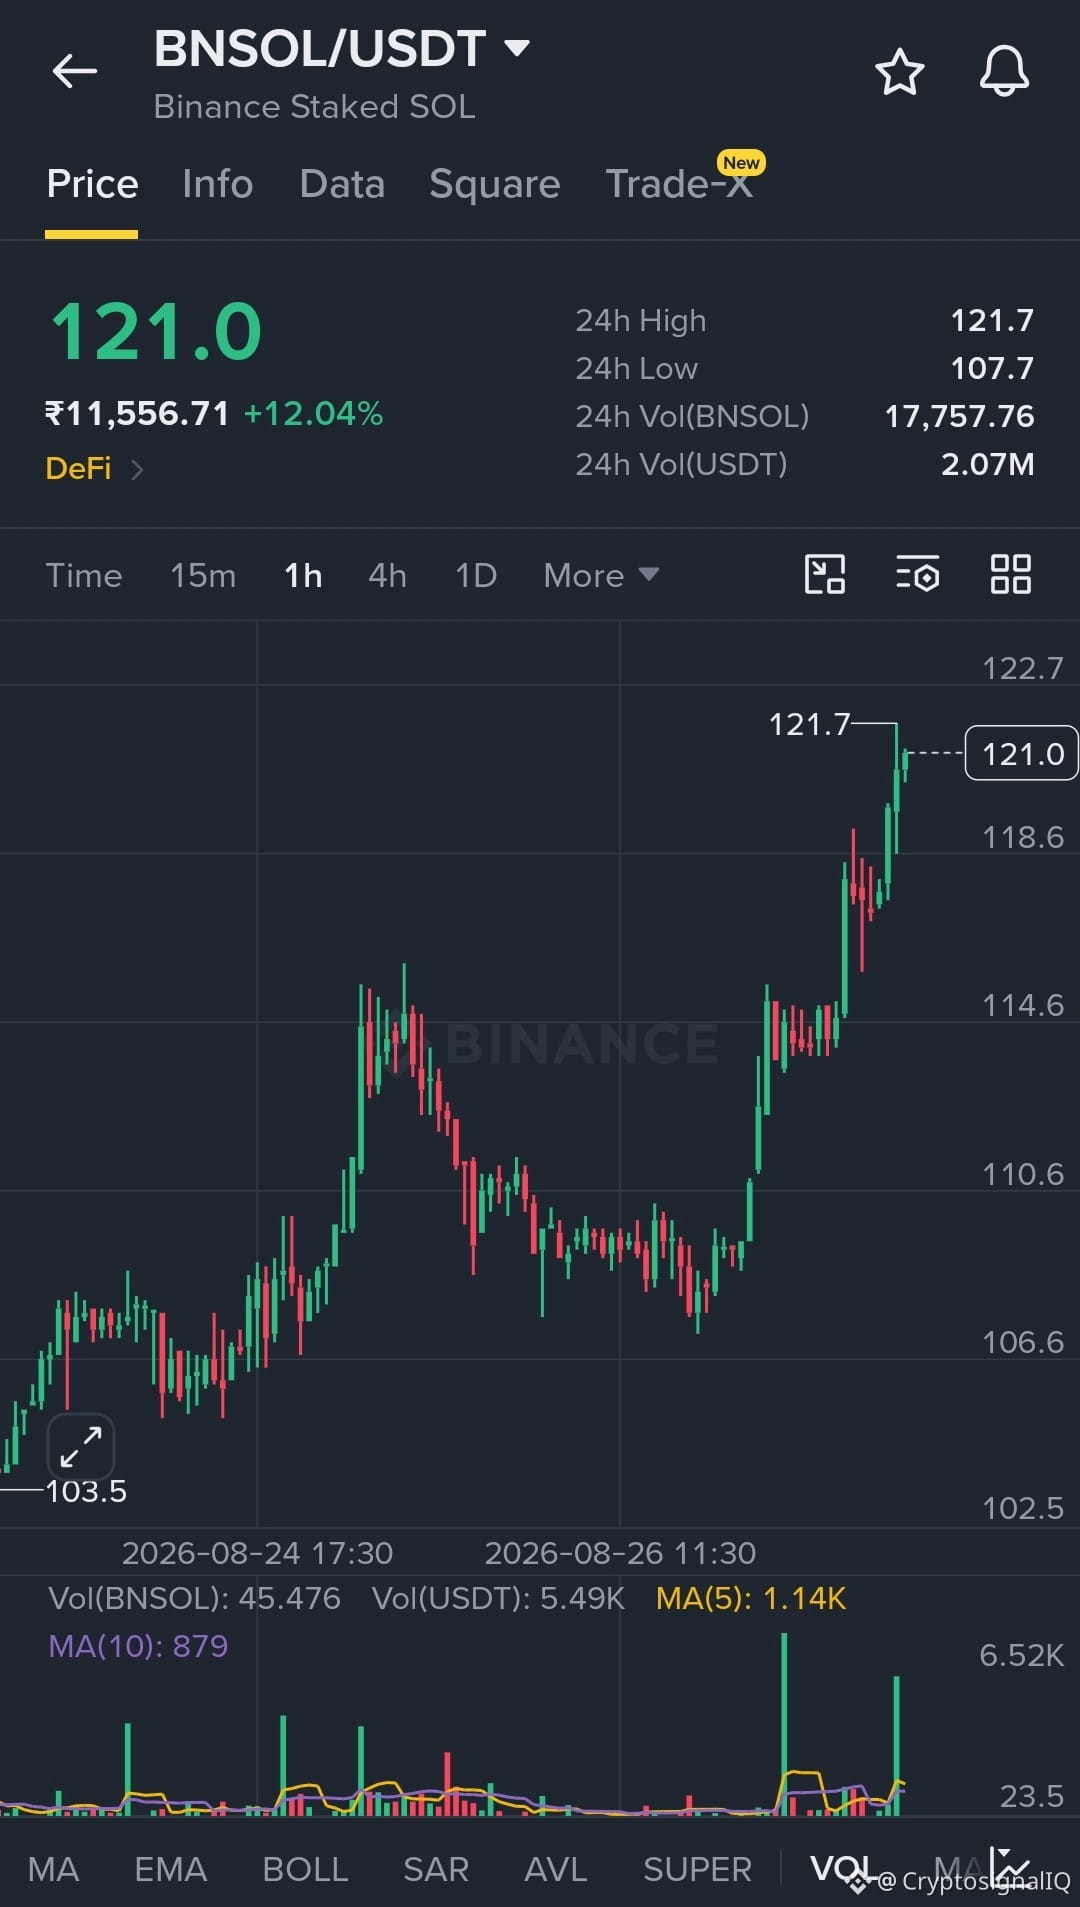Open the Trade-X tab

point(679,184)
